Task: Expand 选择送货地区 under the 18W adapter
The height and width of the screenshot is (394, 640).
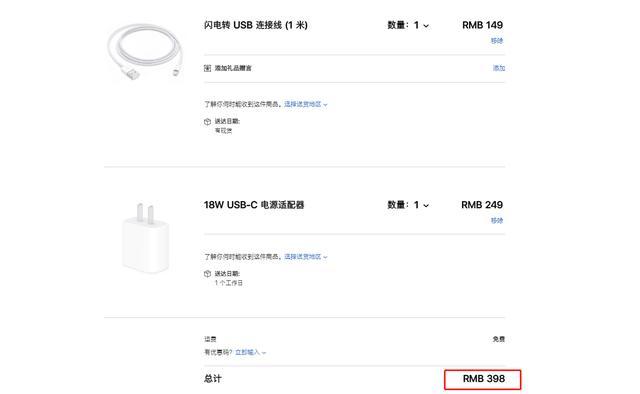Action: tap(306, 257)
